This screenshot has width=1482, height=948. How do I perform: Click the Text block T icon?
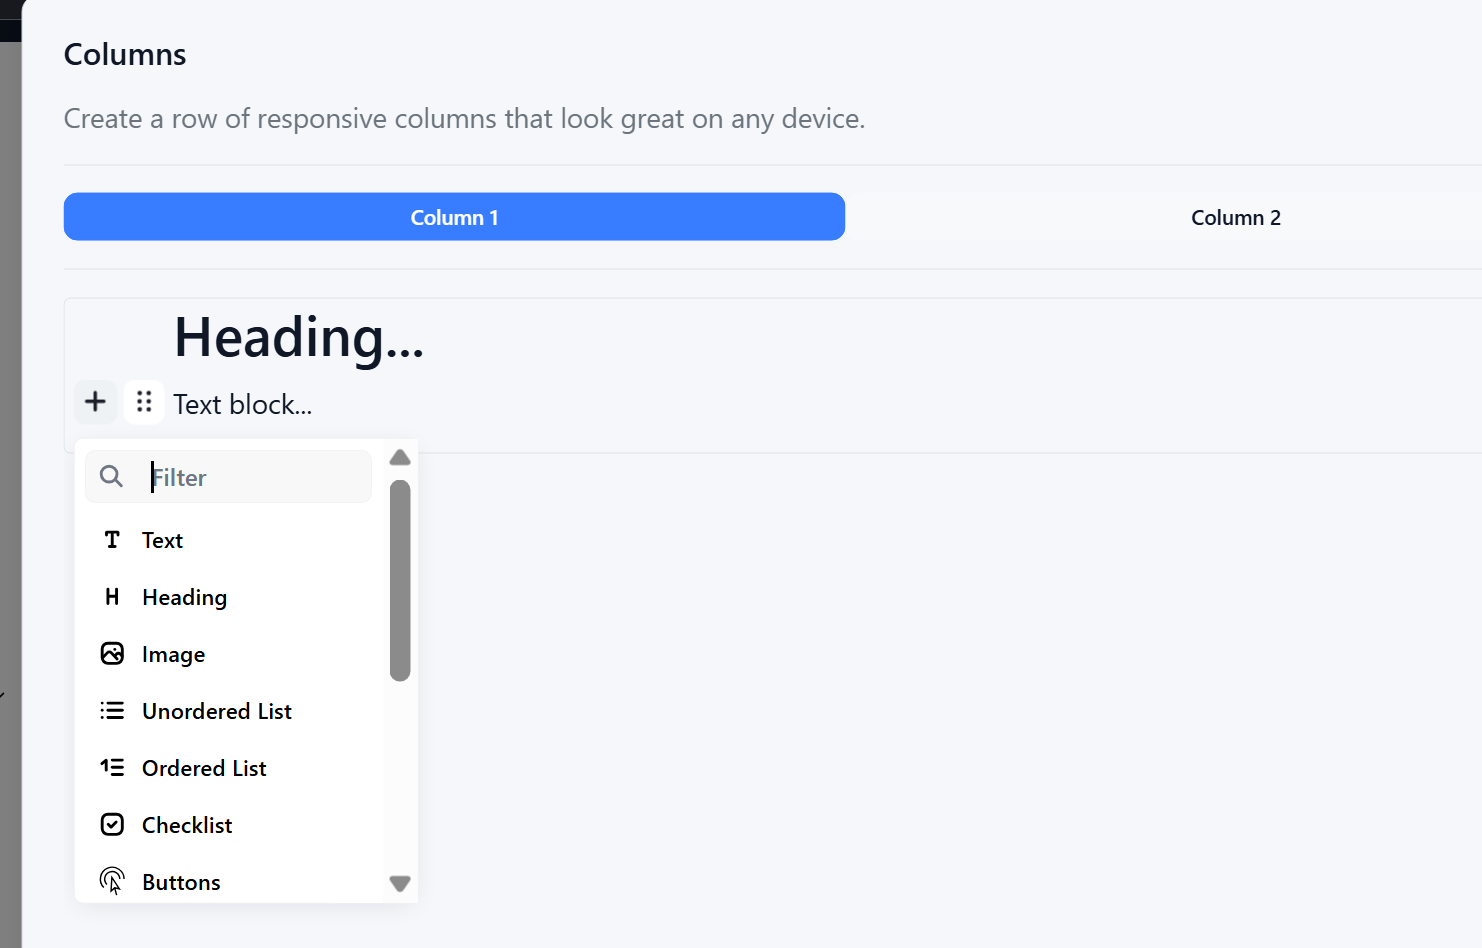tap(112, 540)
